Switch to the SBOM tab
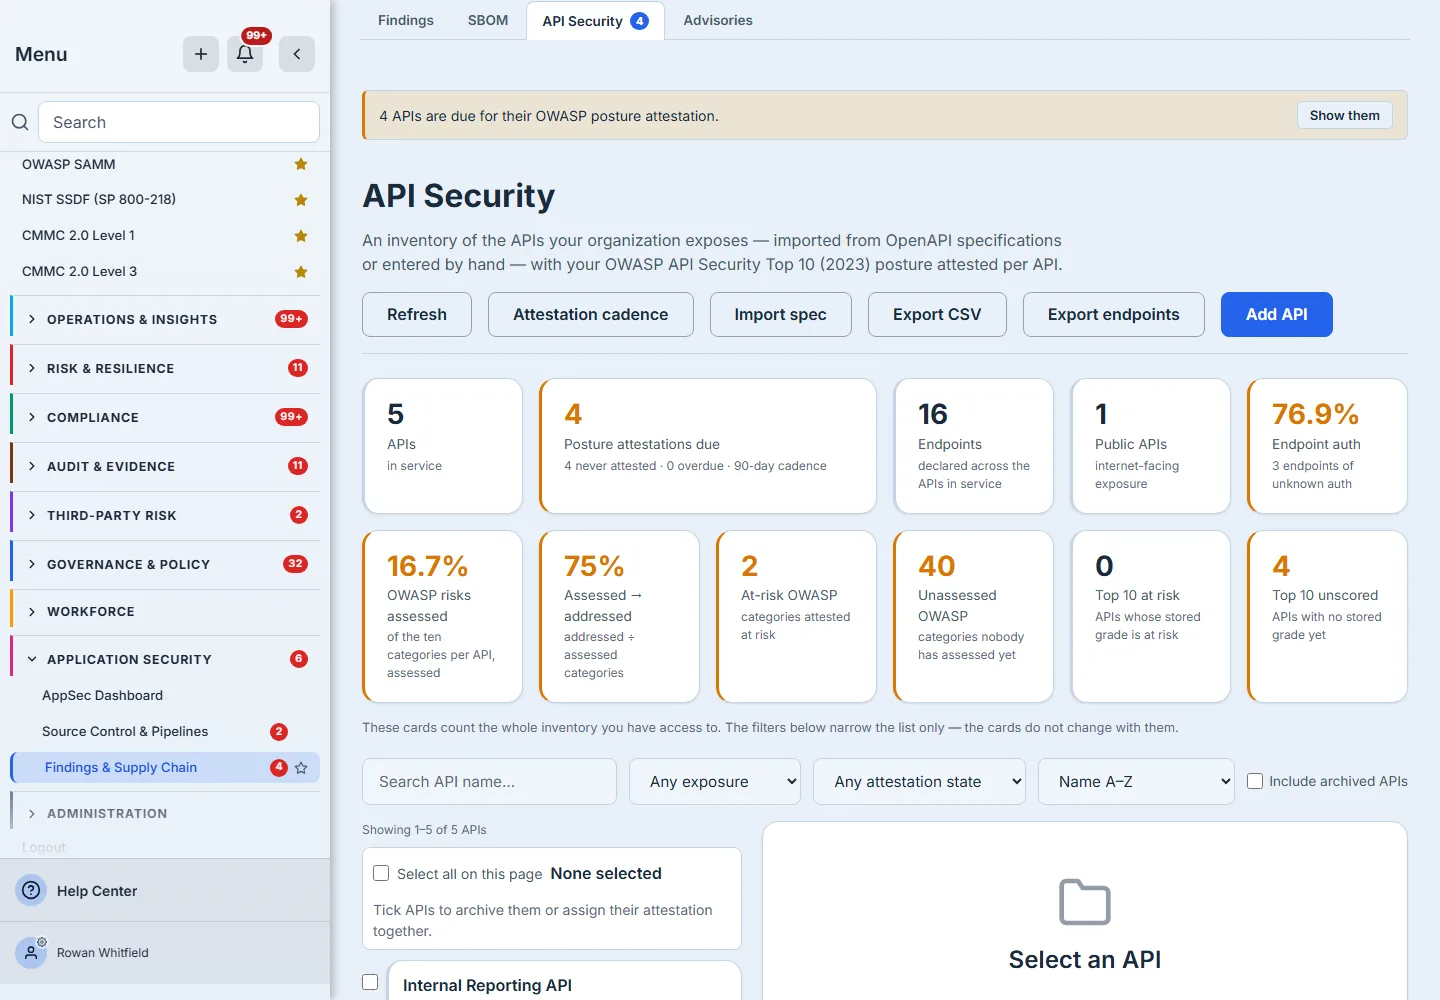The image size is (1440, 1000). [x=488, y=20]
